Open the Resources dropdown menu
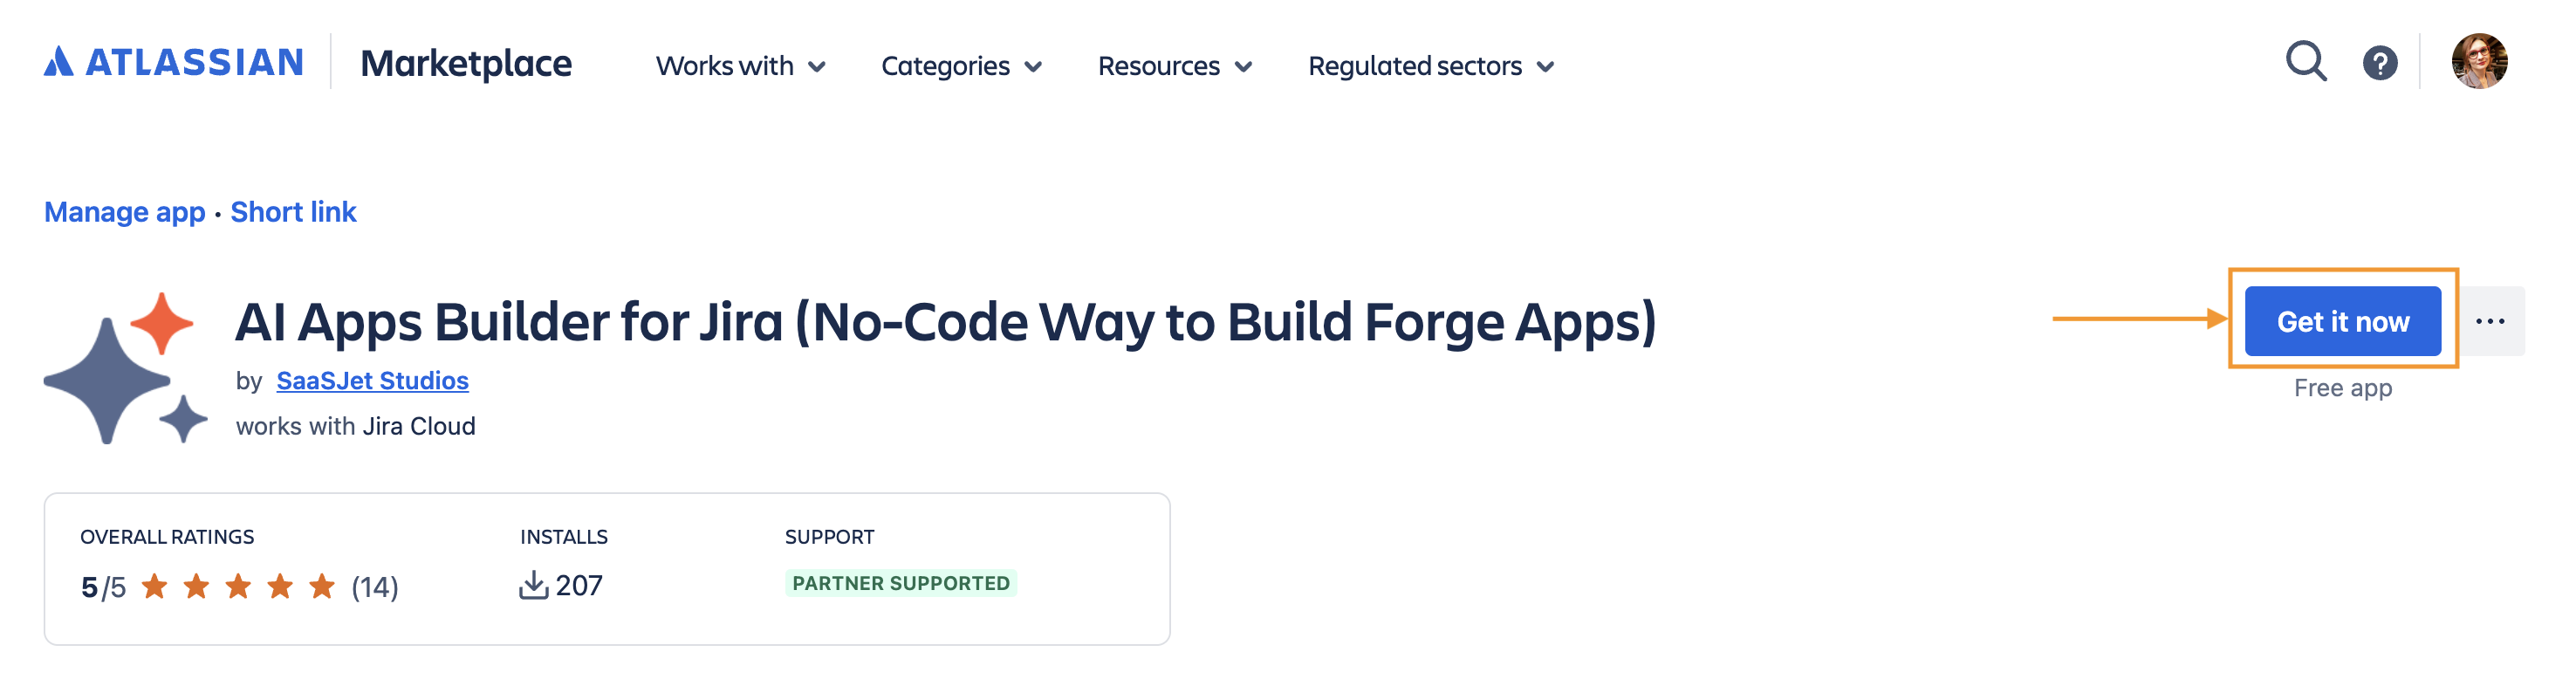This screenshot has height=700, width=2576. [x=1175, y=66]
